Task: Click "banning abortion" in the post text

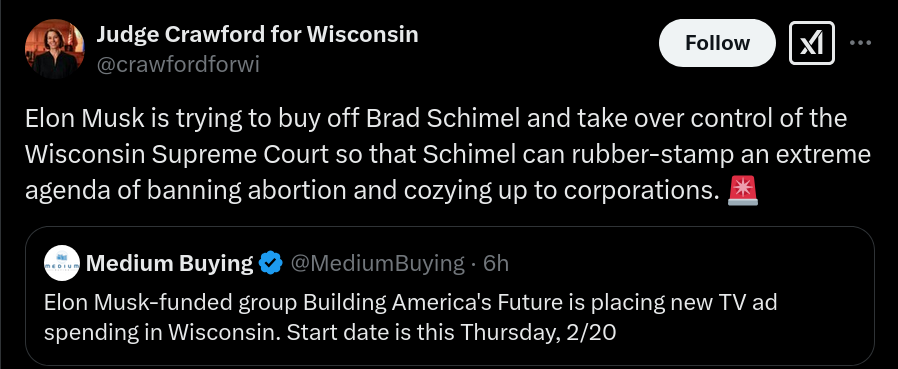Action: pos(246,191)
